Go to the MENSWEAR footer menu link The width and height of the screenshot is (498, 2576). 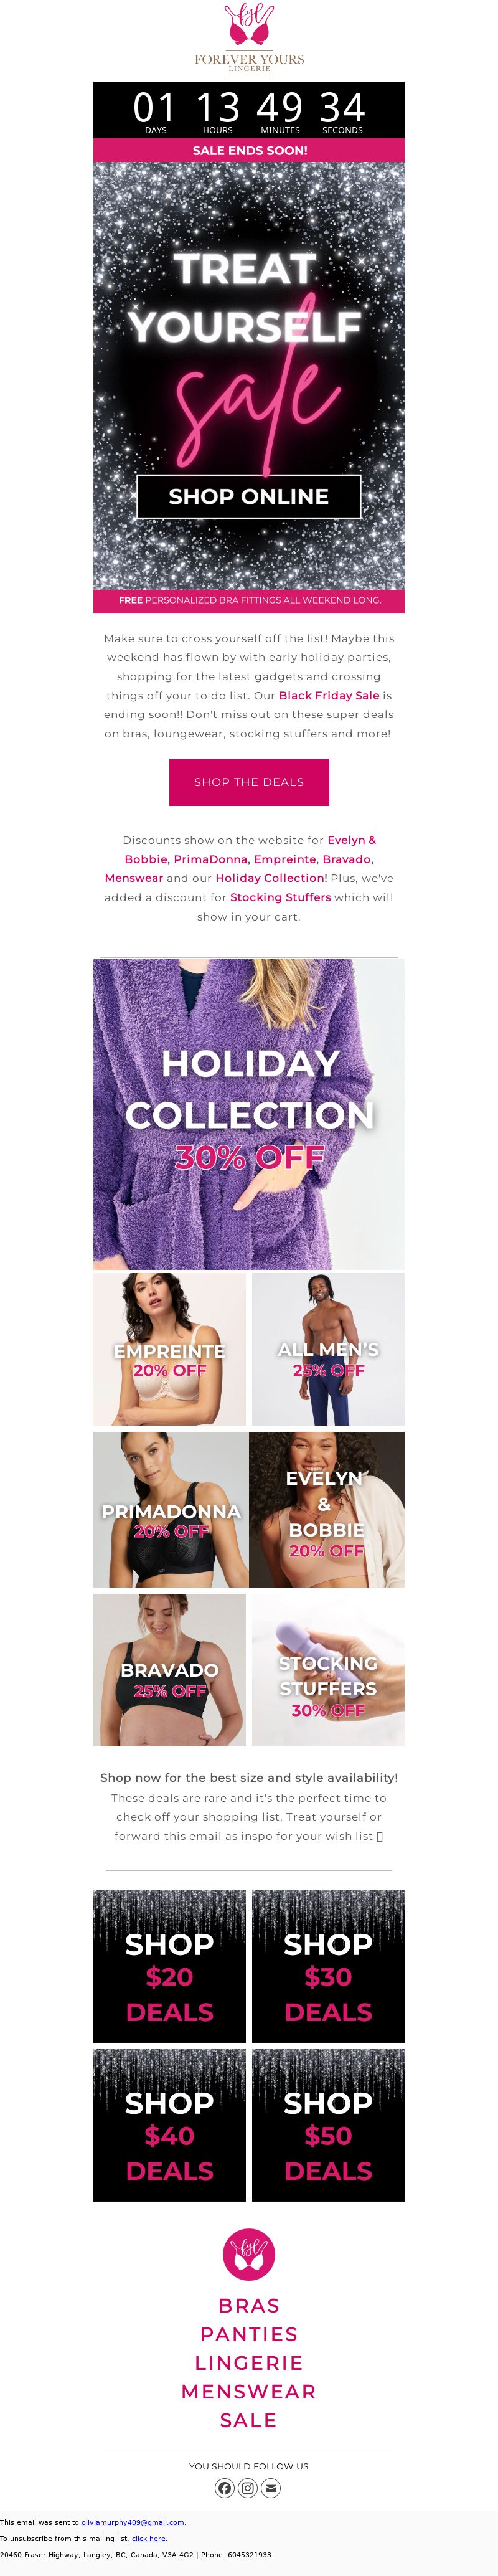click(249, 2391)
